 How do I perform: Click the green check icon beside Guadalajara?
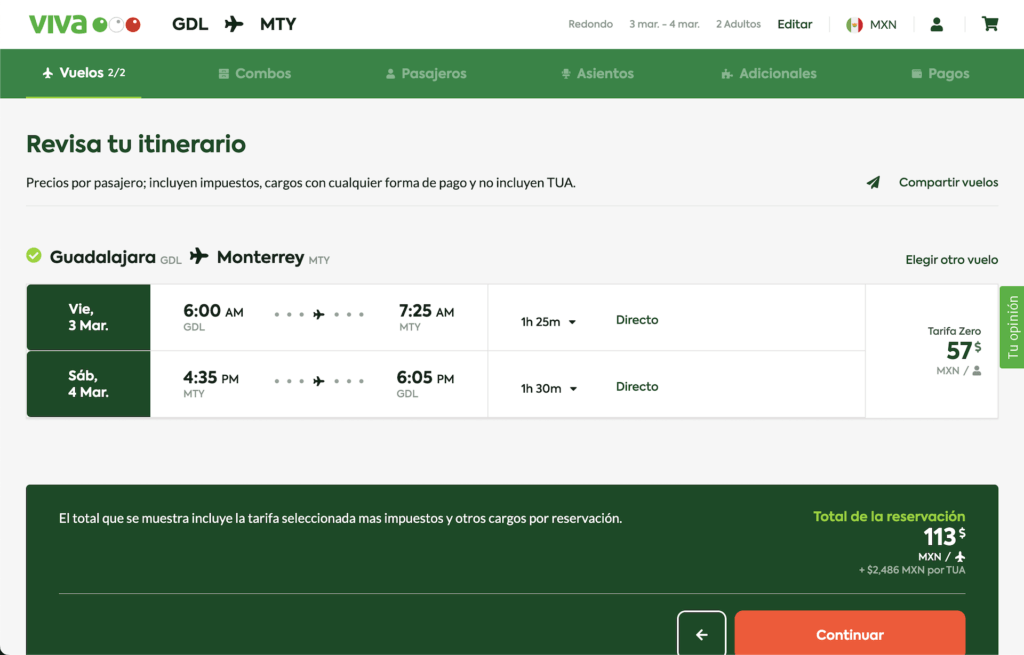coord(34,255)
